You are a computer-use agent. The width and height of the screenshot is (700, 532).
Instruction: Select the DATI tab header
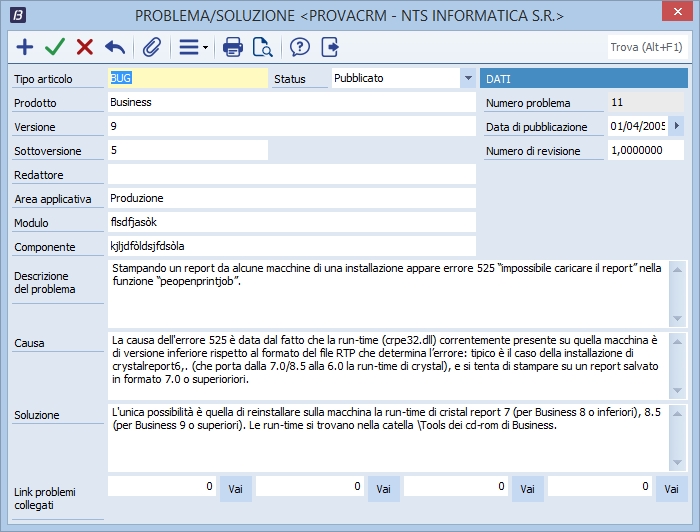(584, 79)
